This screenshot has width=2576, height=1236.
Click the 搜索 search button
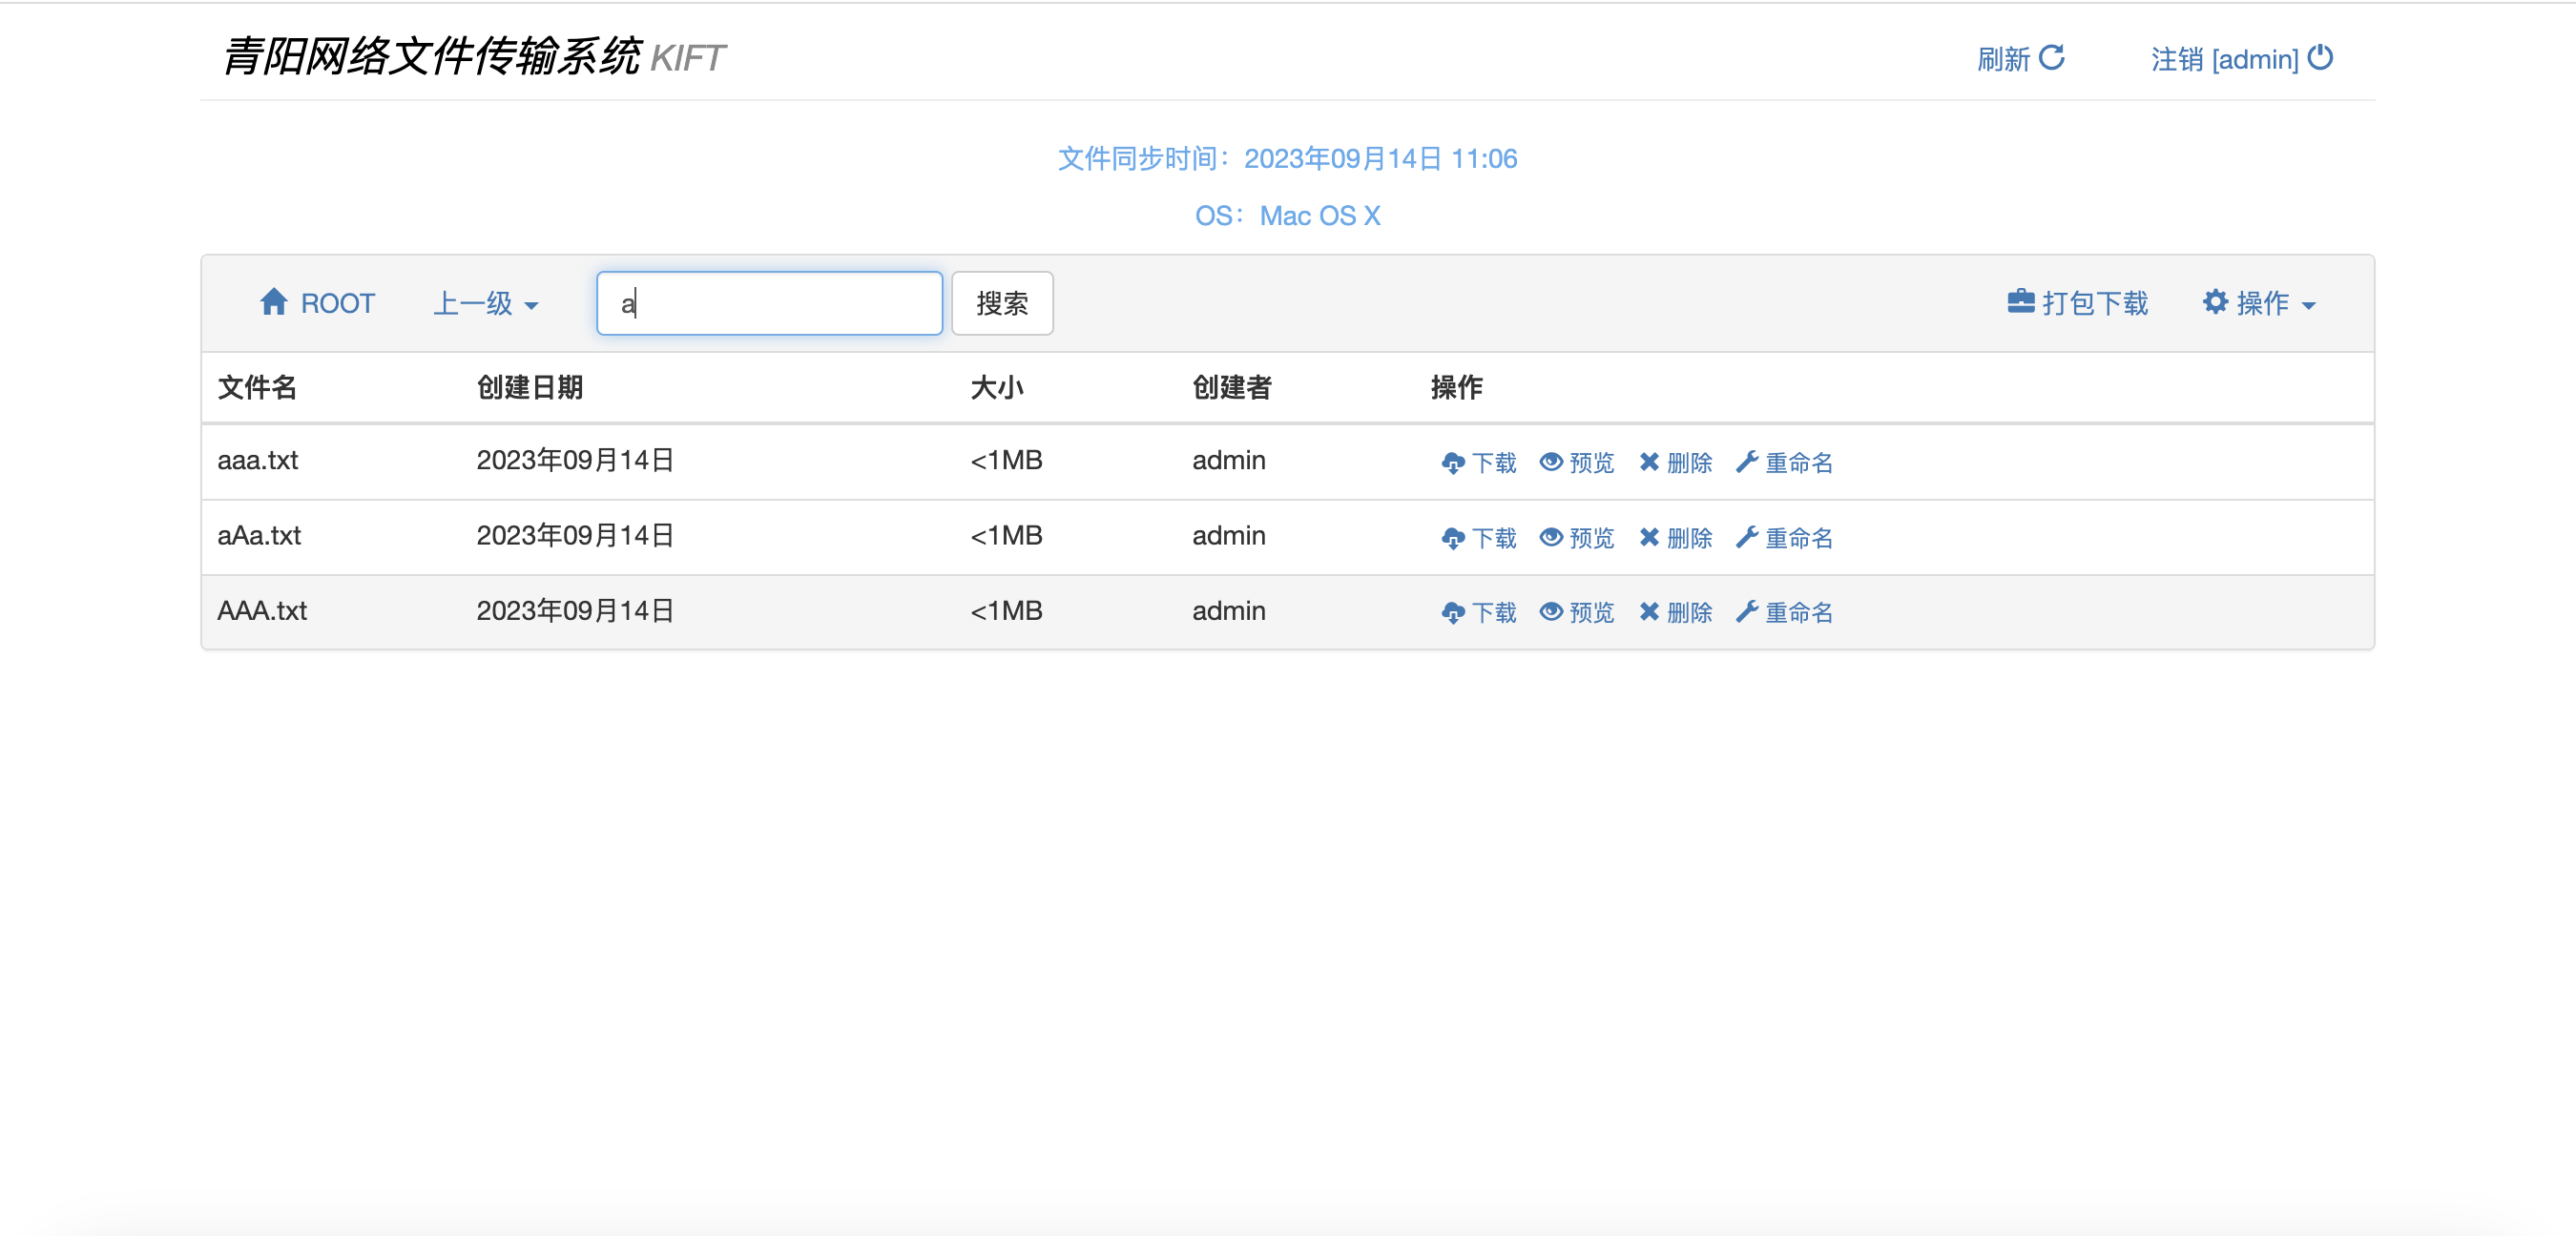click(1002, 303)
